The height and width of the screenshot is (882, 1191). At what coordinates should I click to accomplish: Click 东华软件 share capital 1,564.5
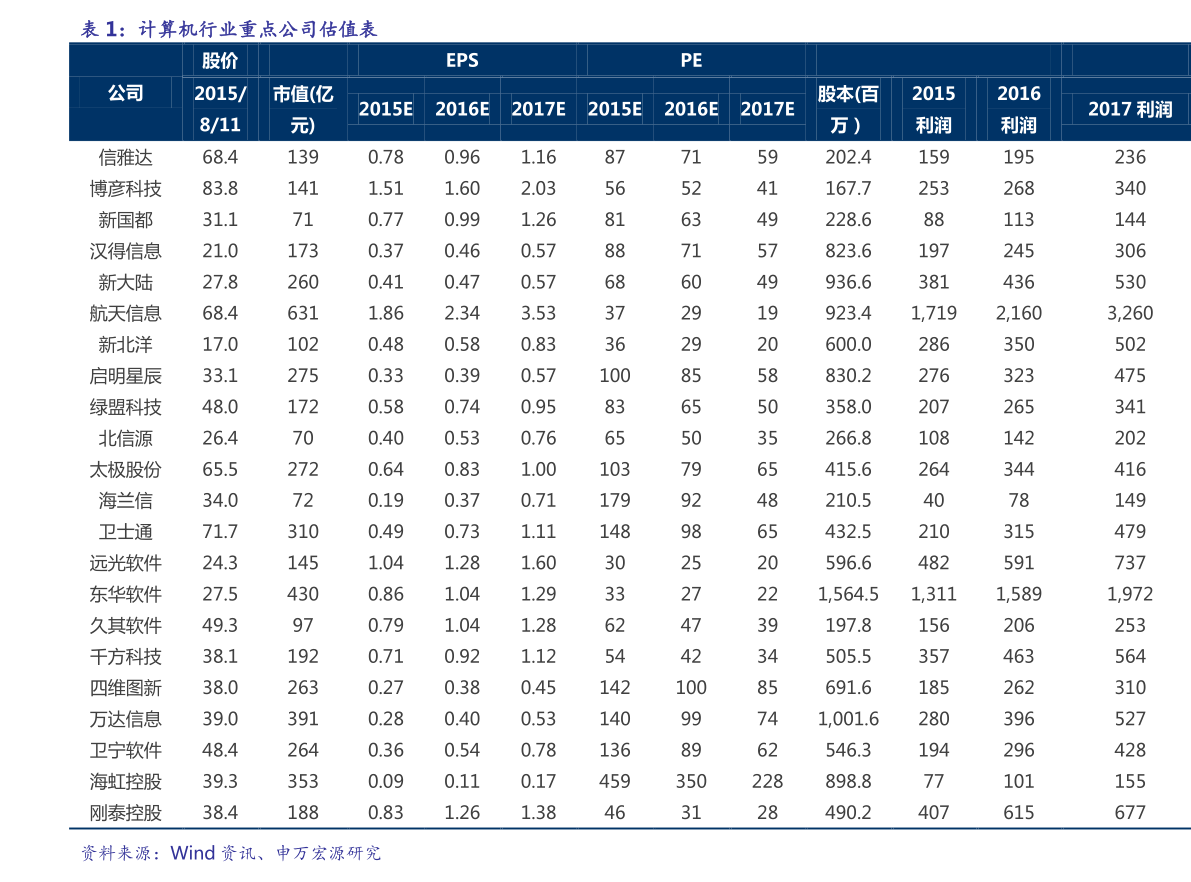point(848,594)
